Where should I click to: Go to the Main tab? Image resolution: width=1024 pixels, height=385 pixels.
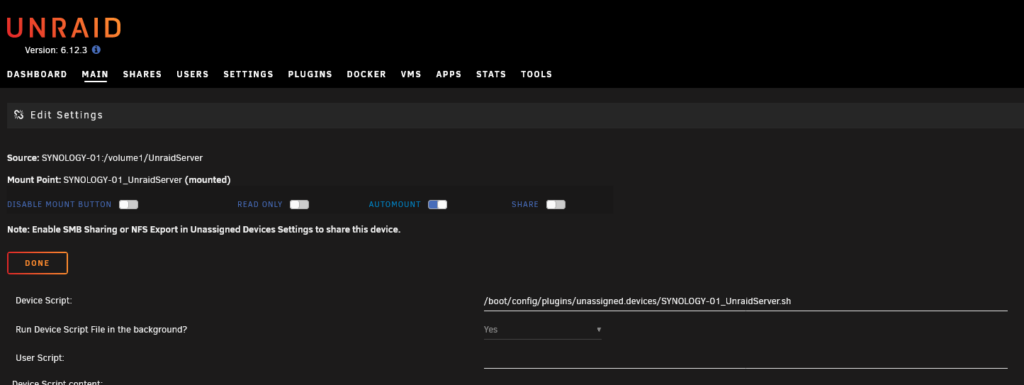pyautogui.click(x=95, y=74)
